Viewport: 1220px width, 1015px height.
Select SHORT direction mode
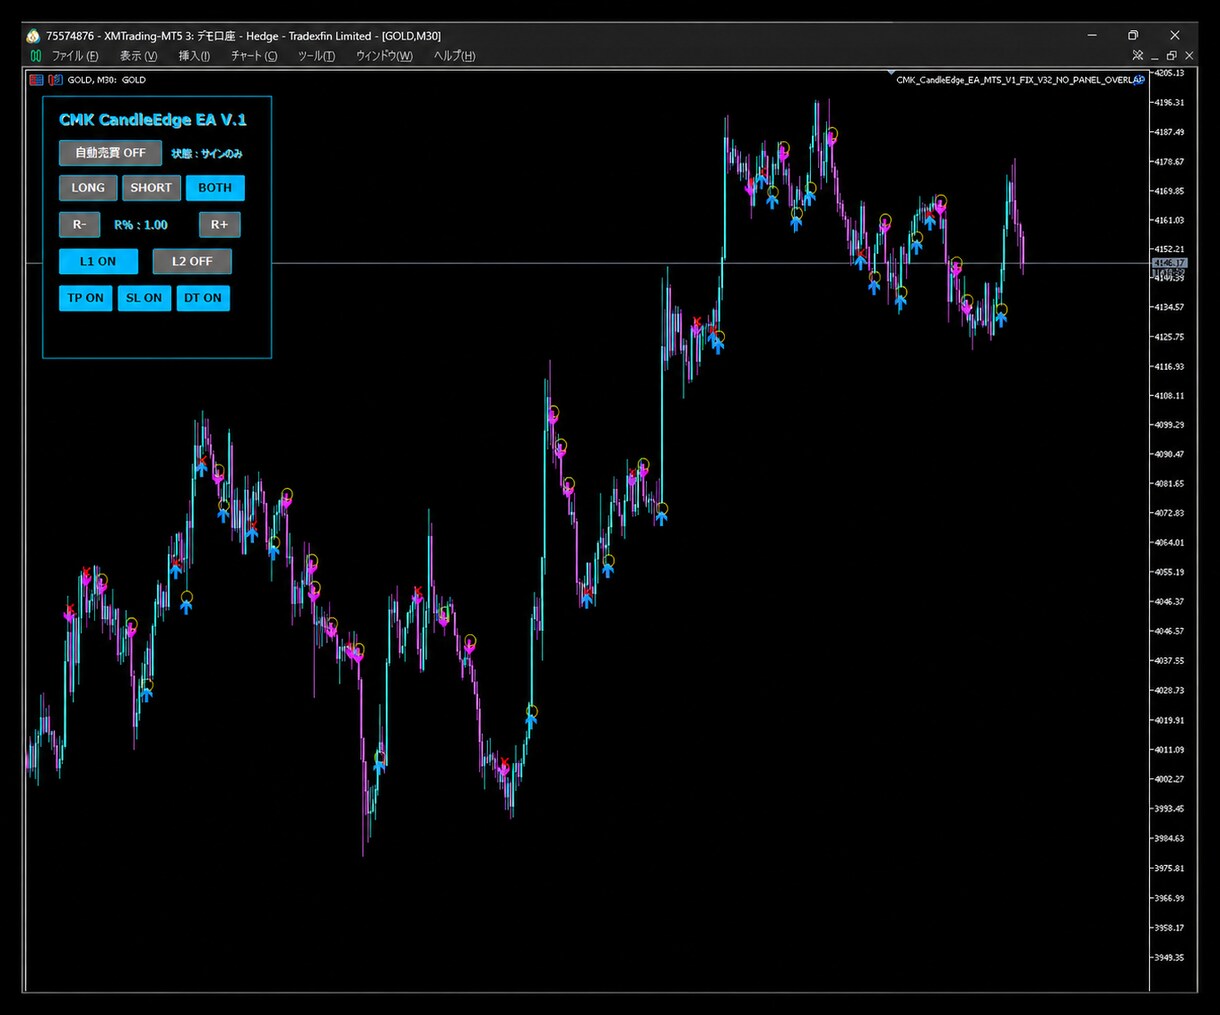coord(151,188)
